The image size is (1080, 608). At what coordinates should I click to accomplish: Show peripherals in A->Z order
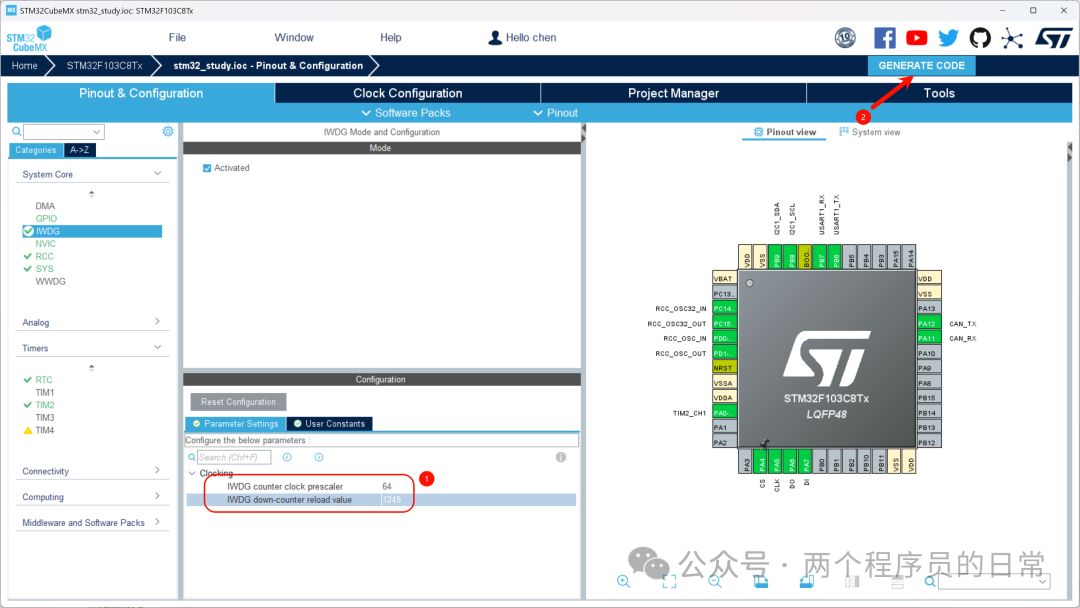pyautogui.click(x=79, y=149)
